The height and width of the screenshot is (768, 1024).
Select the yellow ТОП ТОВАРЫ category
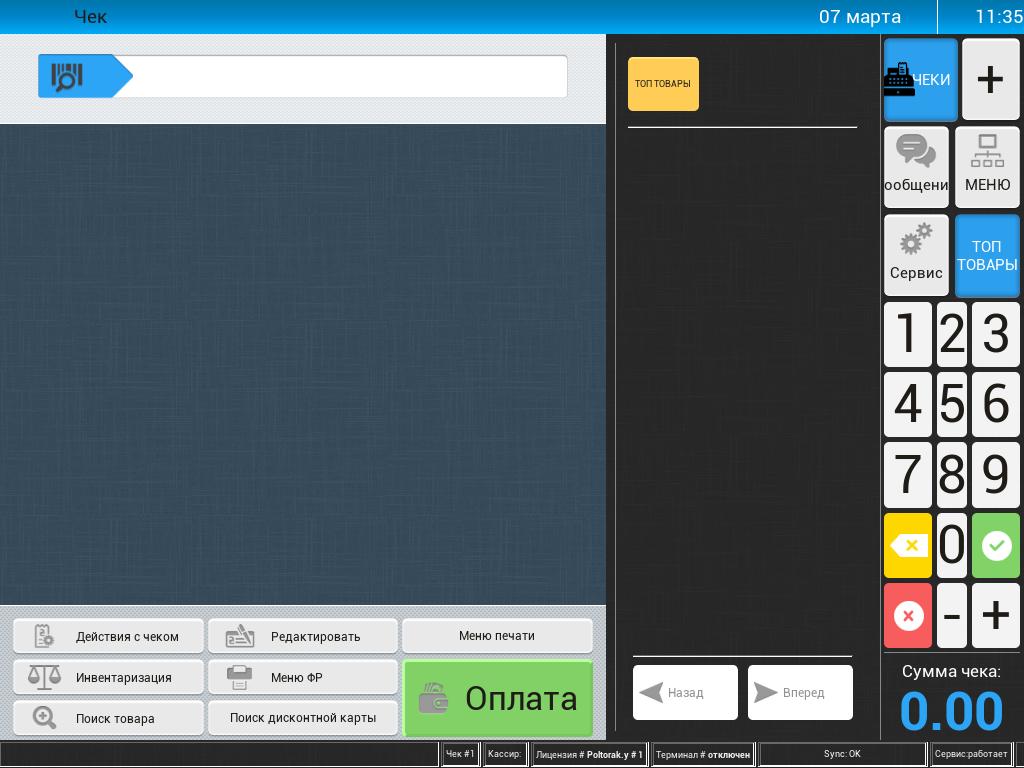(663, 84)
